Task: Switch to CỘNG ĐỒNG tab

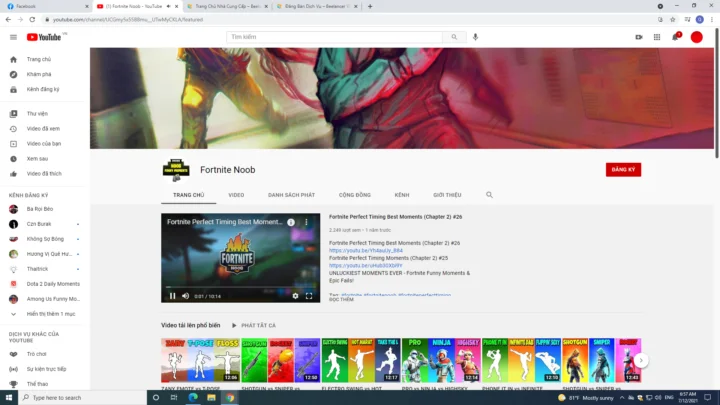Action: point(355,195)
